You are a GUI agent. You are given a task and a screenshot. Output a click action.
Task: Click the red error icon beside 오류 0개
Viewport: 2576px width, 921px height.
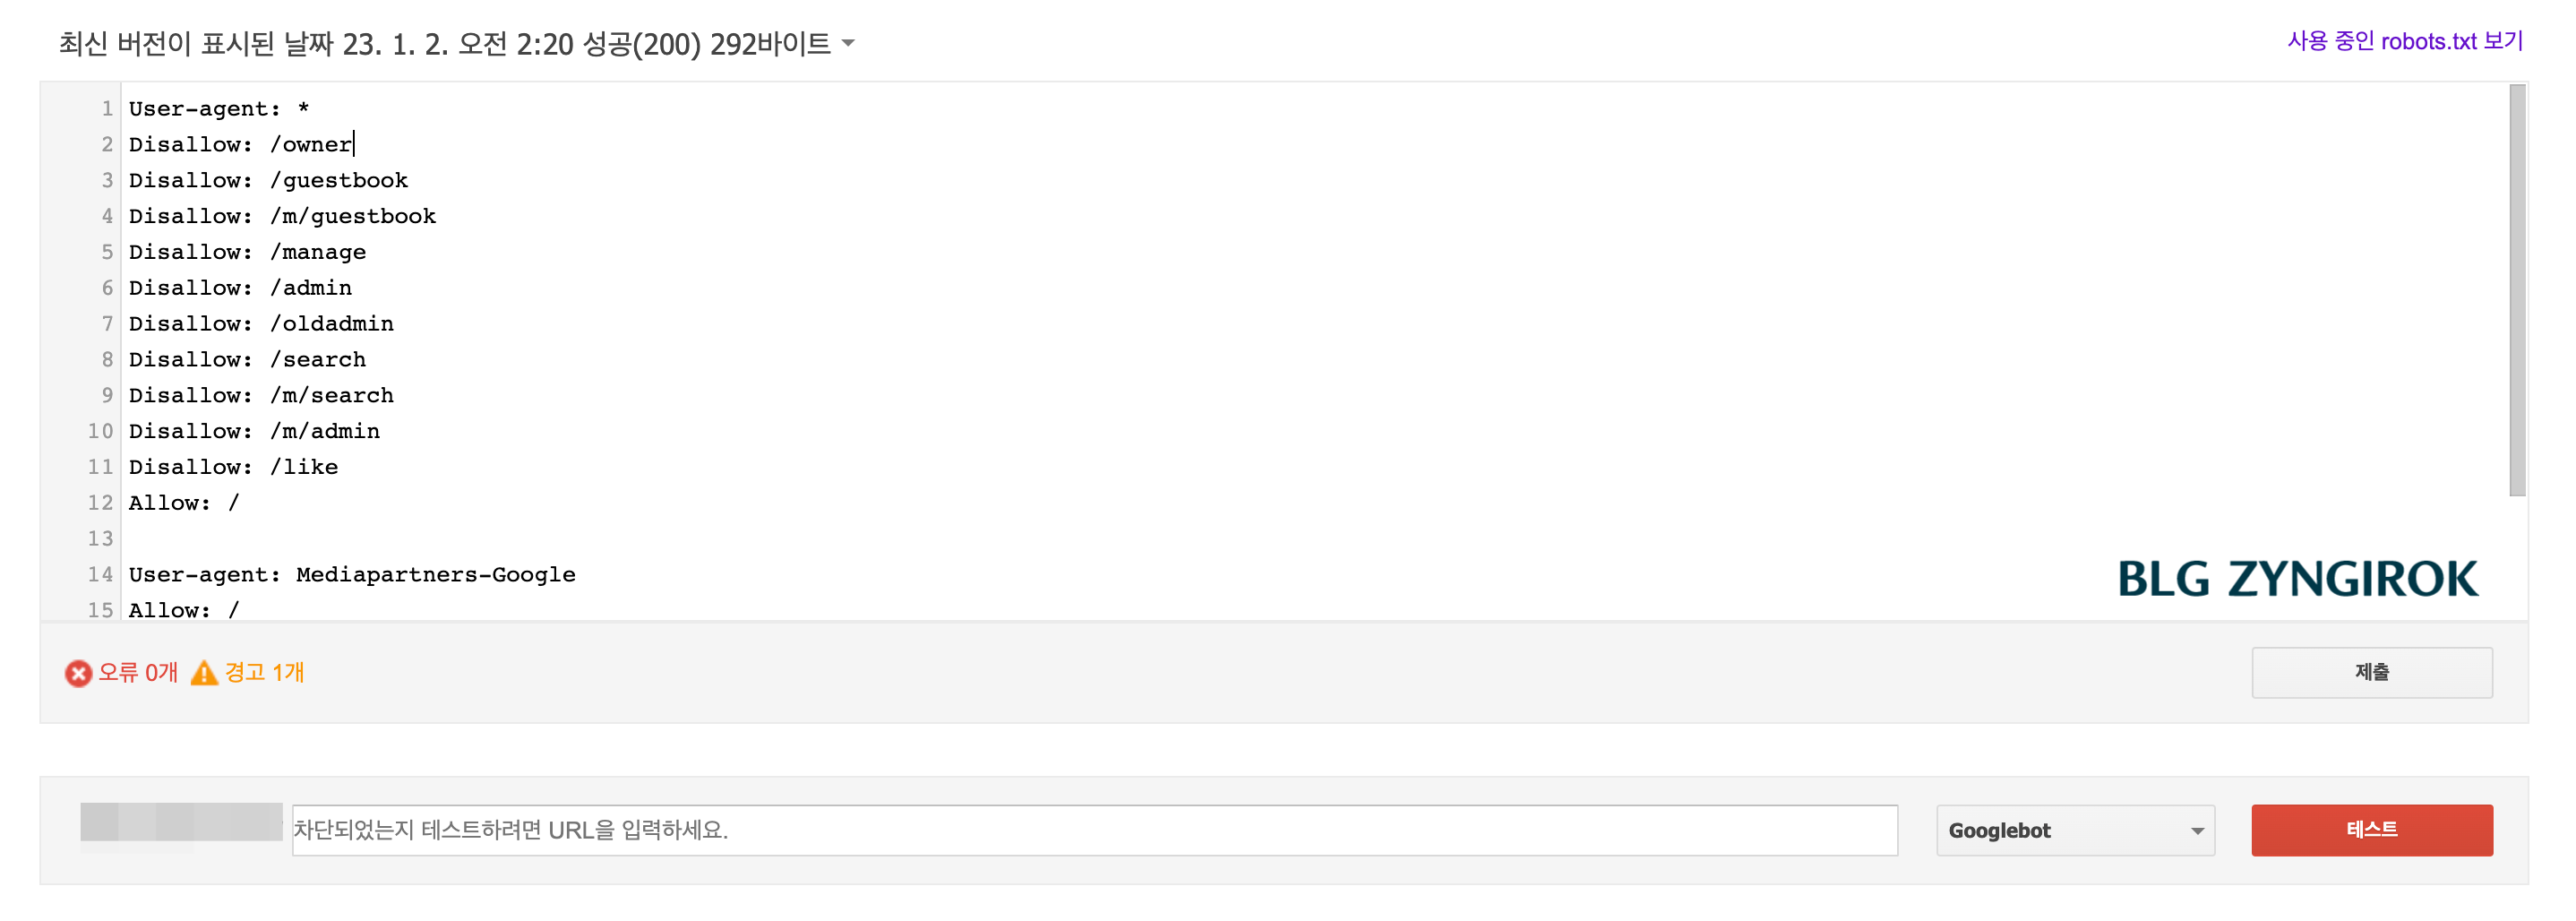pos(78,673)
